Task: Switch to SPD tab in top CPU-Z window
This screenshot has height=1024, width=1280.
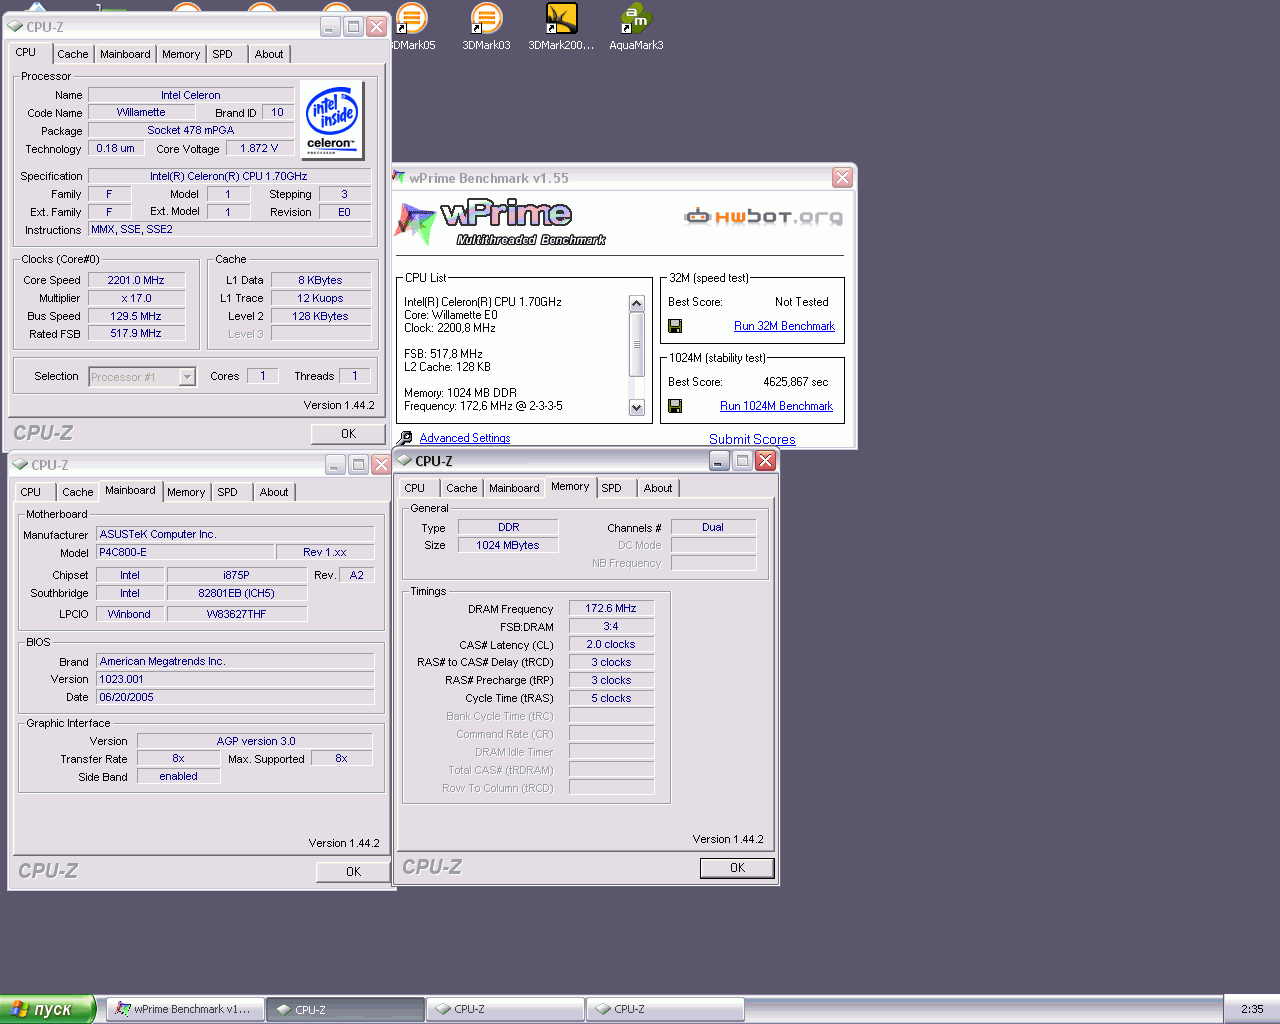Action: pos(223,54)
